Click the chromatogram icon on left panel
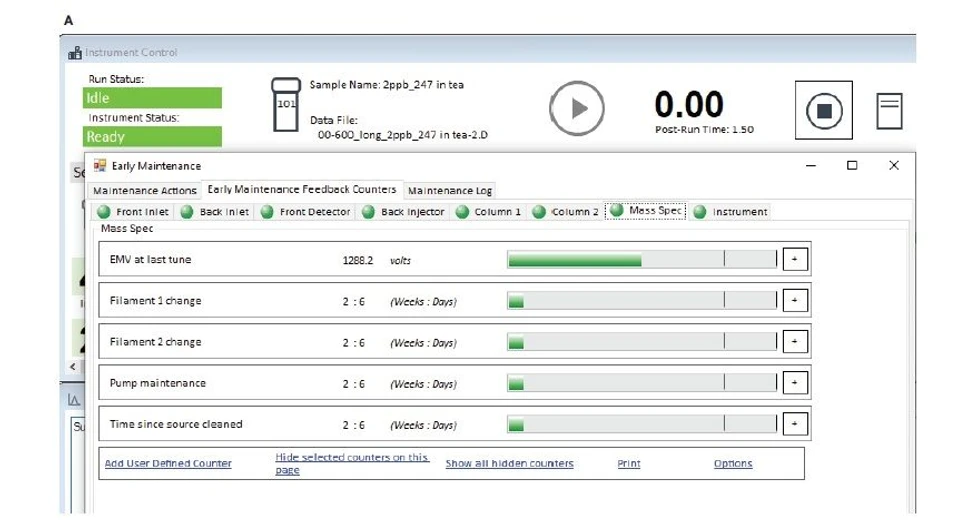 pyautogui.click(x=74, y=400)
